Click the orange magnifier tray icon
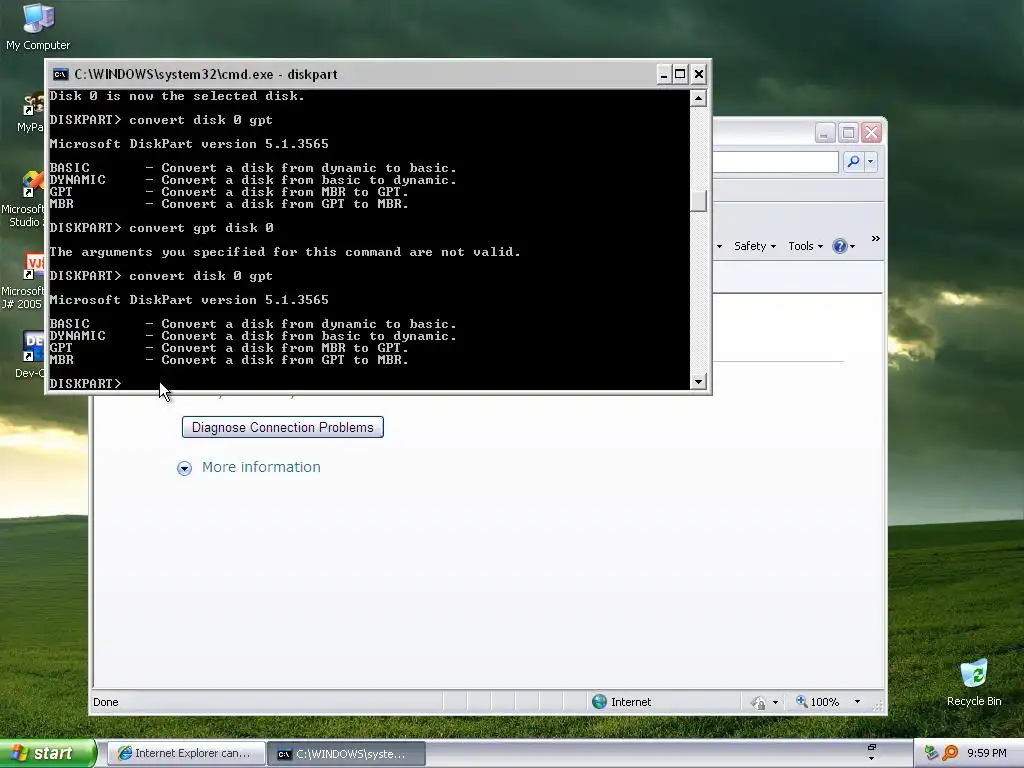 point(950,753)
